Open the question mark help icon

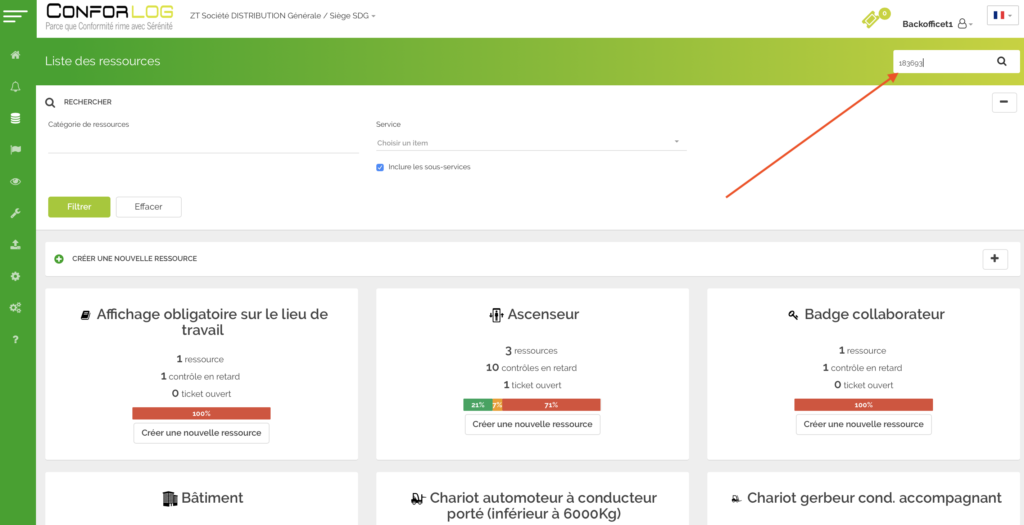(15, 340)
